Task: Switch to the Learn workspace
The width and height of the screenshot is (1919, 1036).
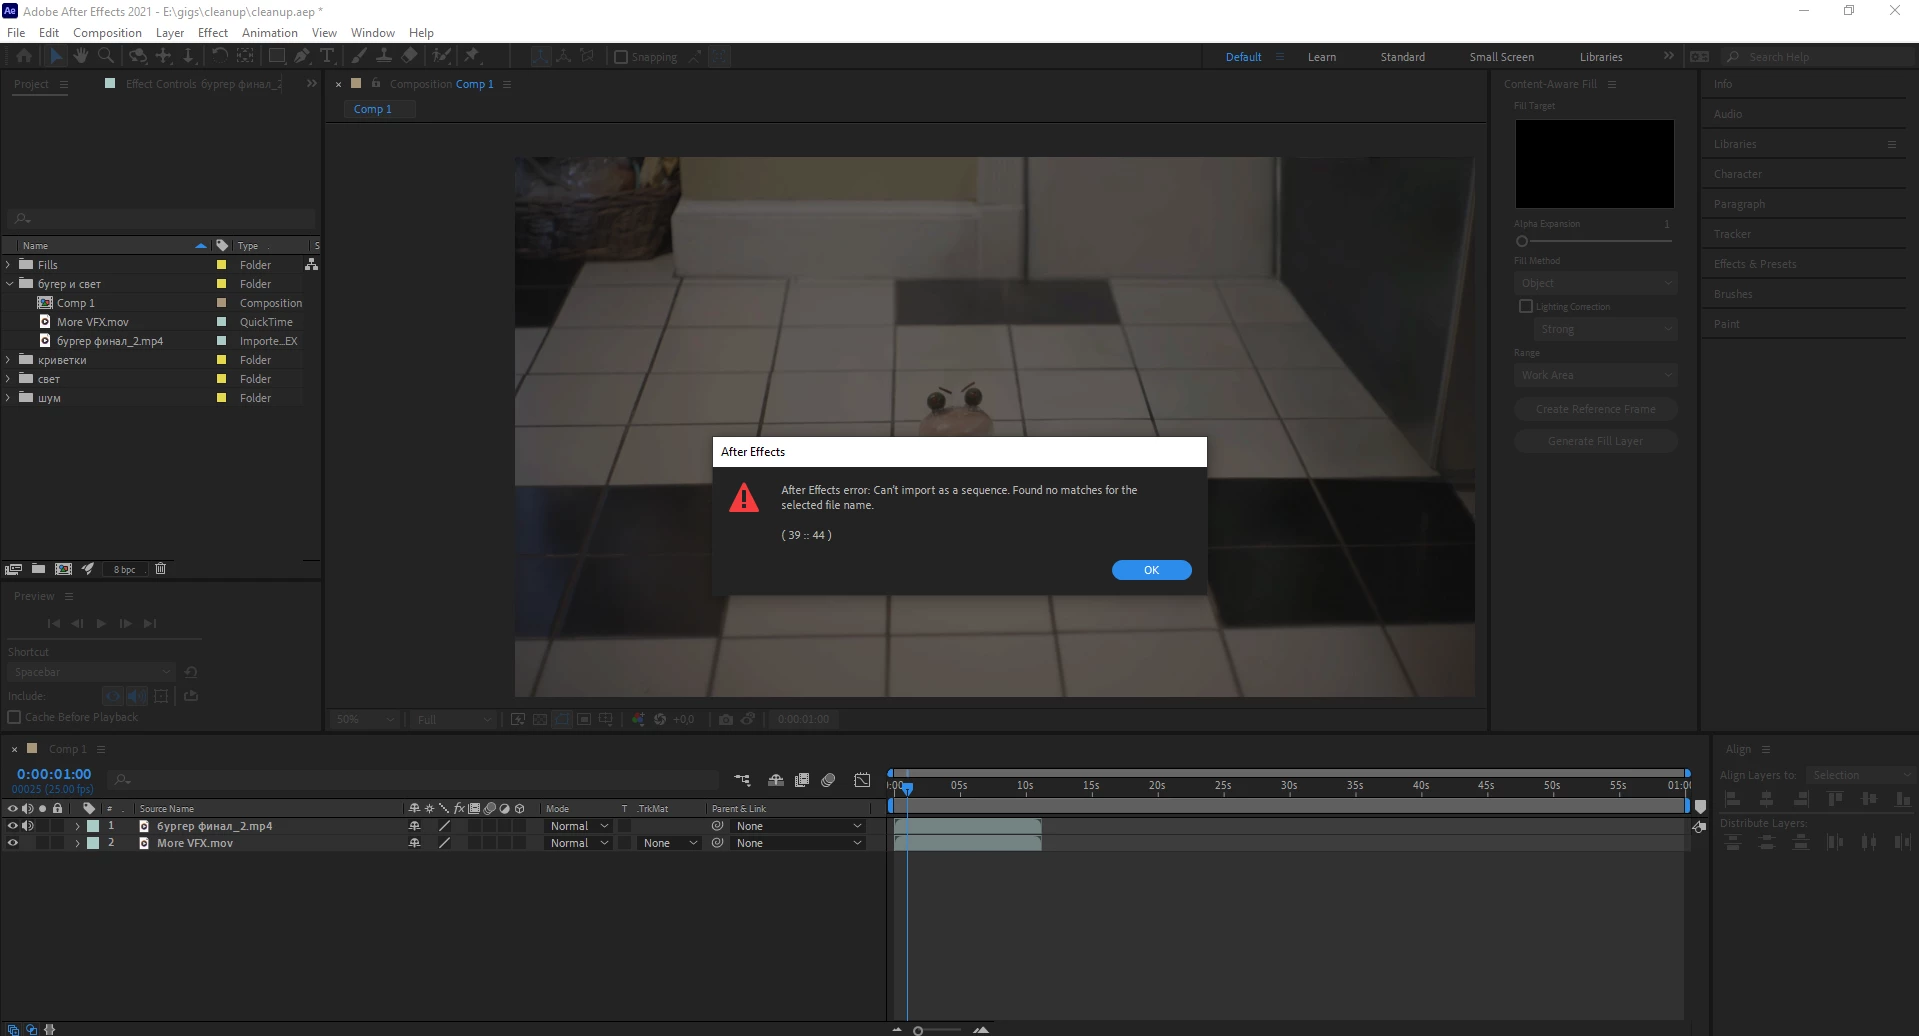Action: tap(1322, 57)
